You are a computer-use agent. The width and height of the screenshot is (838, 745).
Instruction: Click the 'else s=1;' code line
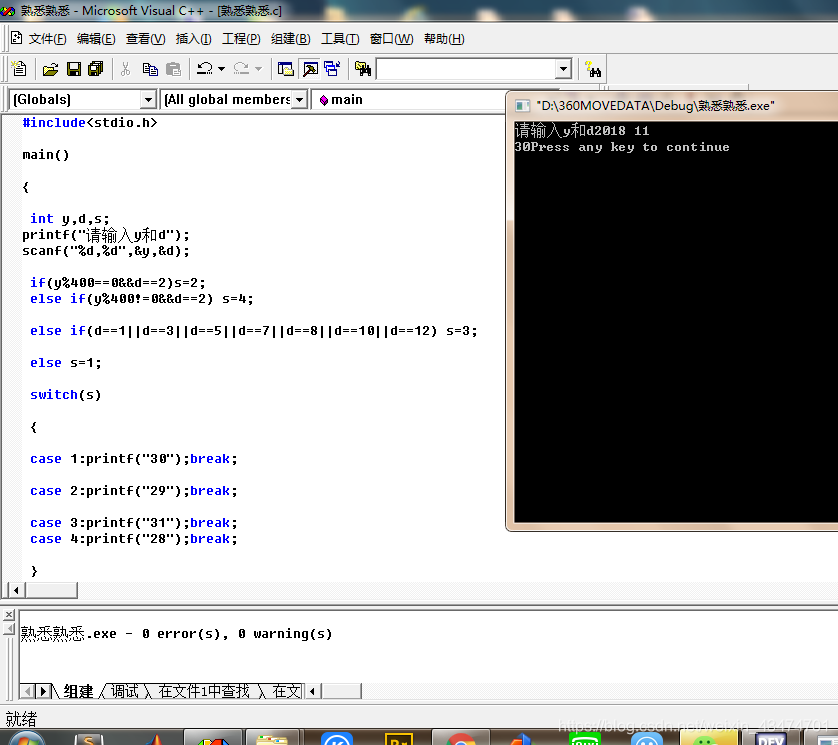point(65,363)
